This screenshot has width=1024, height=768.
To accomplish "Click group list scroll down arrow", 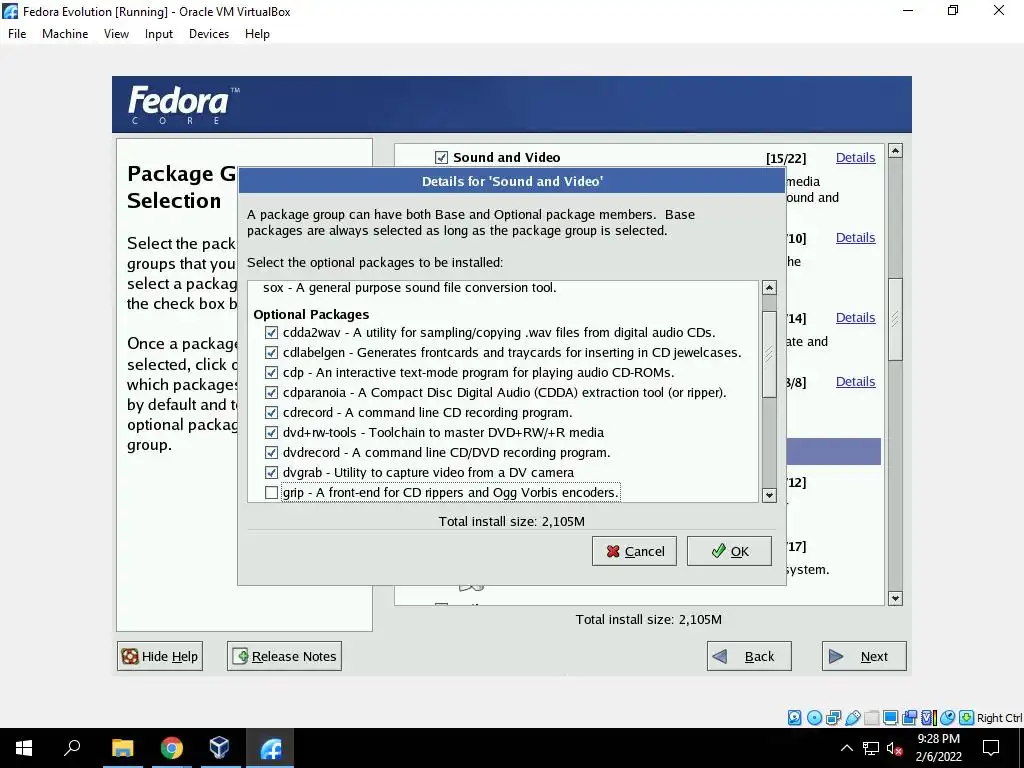I will tap(895, 598).
